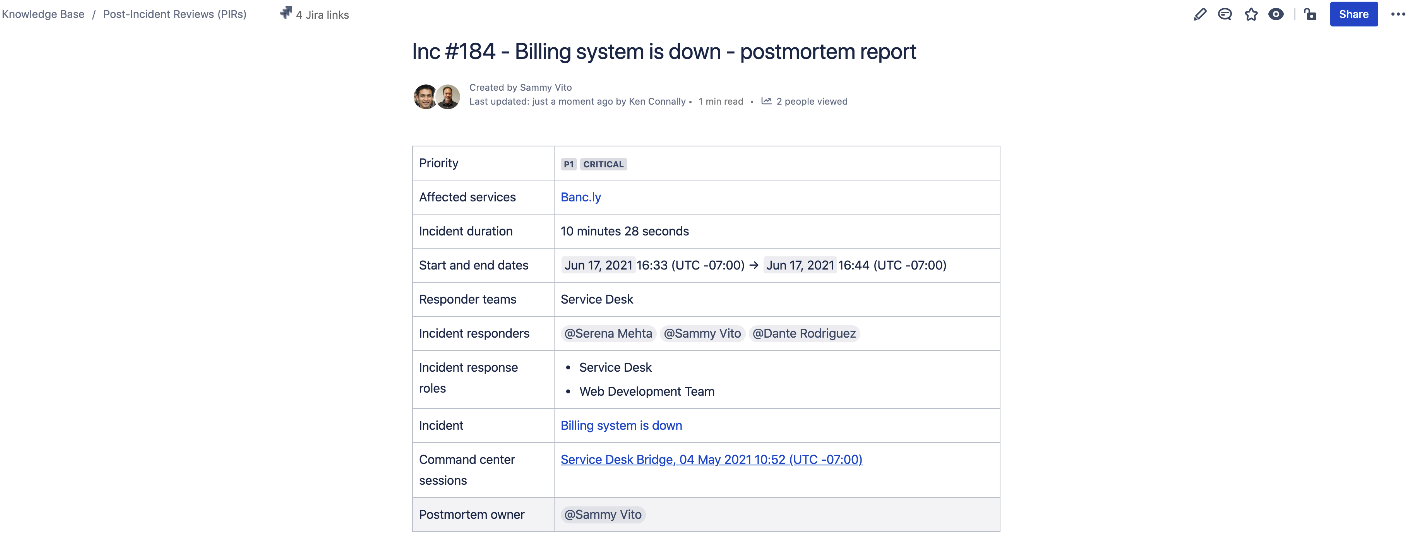Click the Jun 17, 2021 start date
Screen dimensions: 1417x545
pos(598,265)
